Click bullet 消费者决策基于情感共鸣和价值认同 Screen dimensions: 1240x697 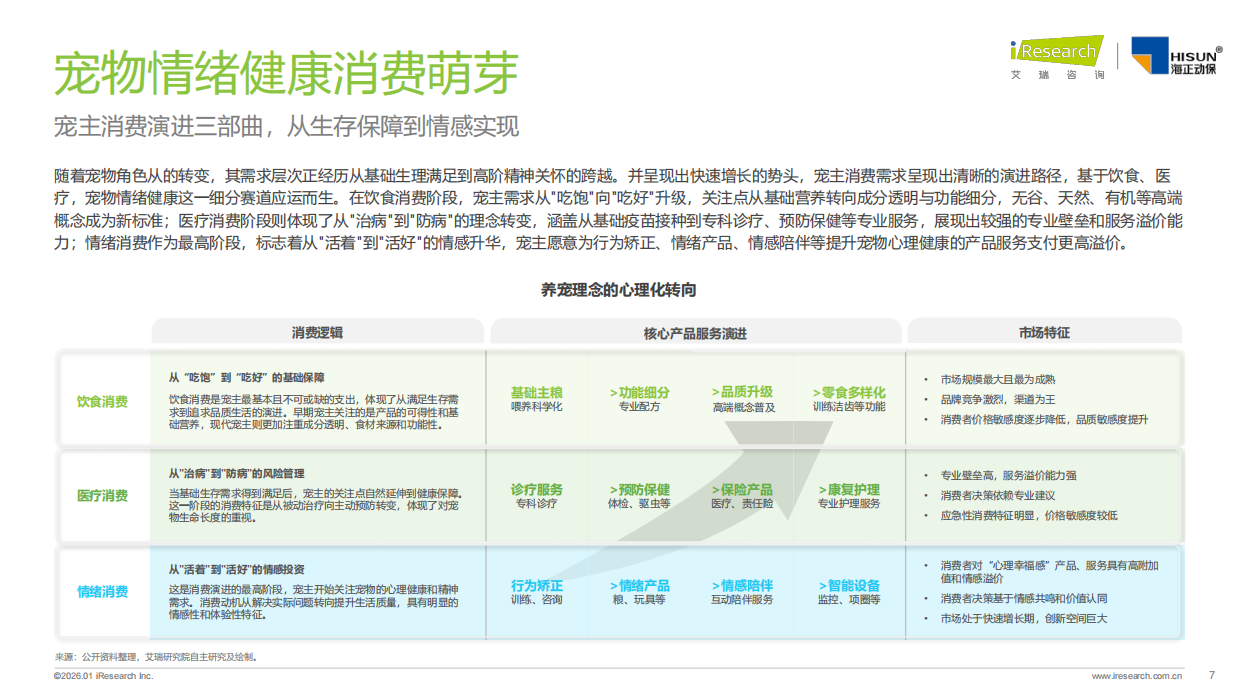tap(1023, 598)
